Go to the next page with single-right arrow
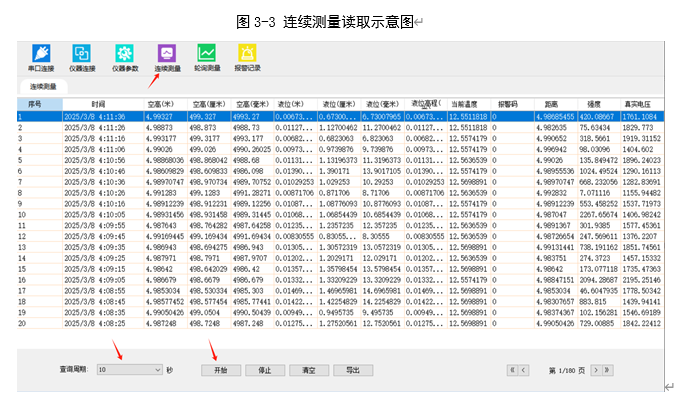This screenshot has height=397, width=677. pyautogui.click(x=596, y=370)
